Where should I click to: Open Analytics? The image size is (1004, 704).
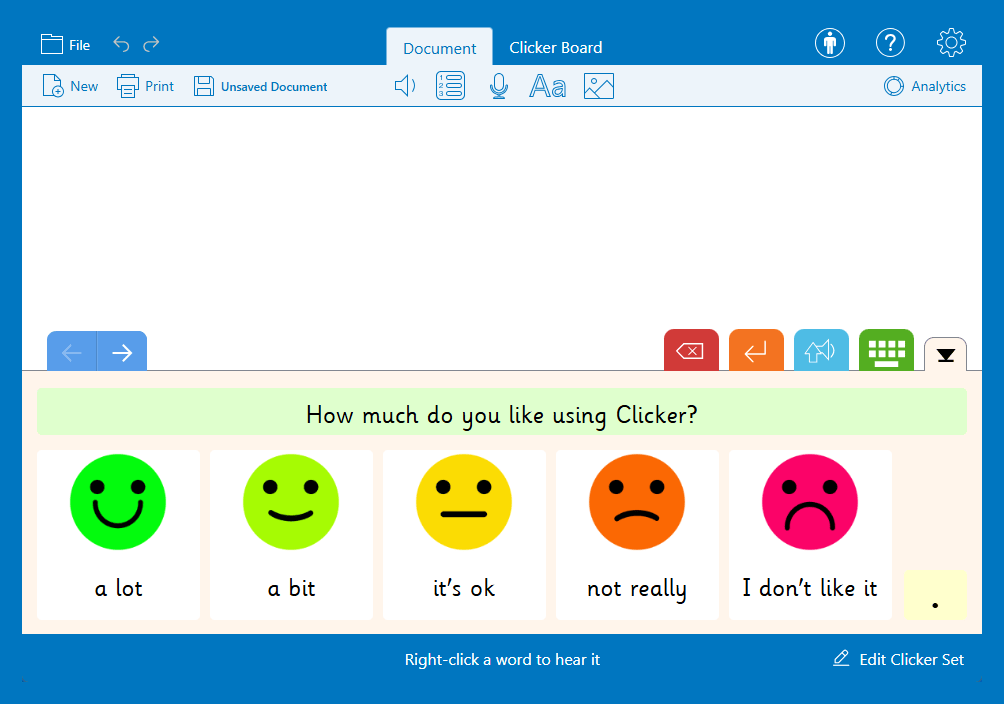925,86
